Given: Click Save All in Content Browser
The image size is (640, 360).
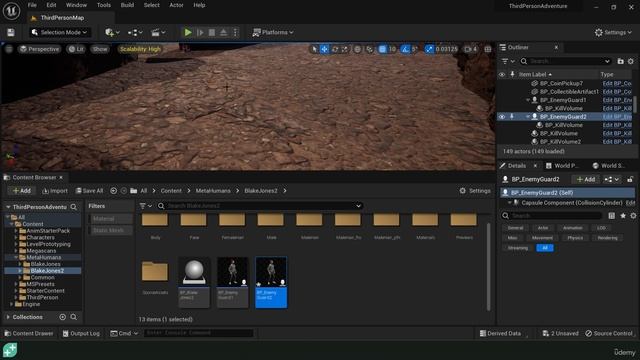Looking at the screenshot, I should coord(89,191).
